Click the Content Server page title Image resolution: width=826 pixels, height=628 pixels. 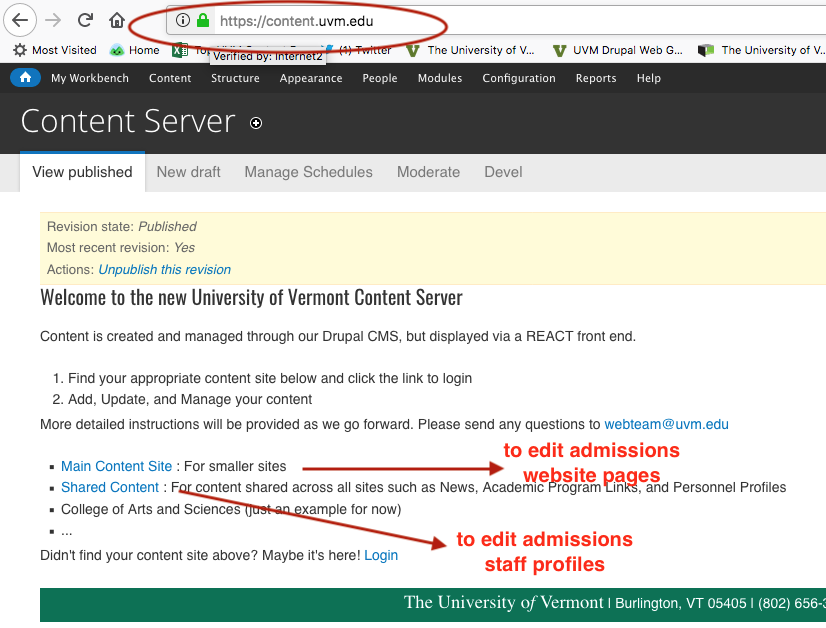[128, 121]
